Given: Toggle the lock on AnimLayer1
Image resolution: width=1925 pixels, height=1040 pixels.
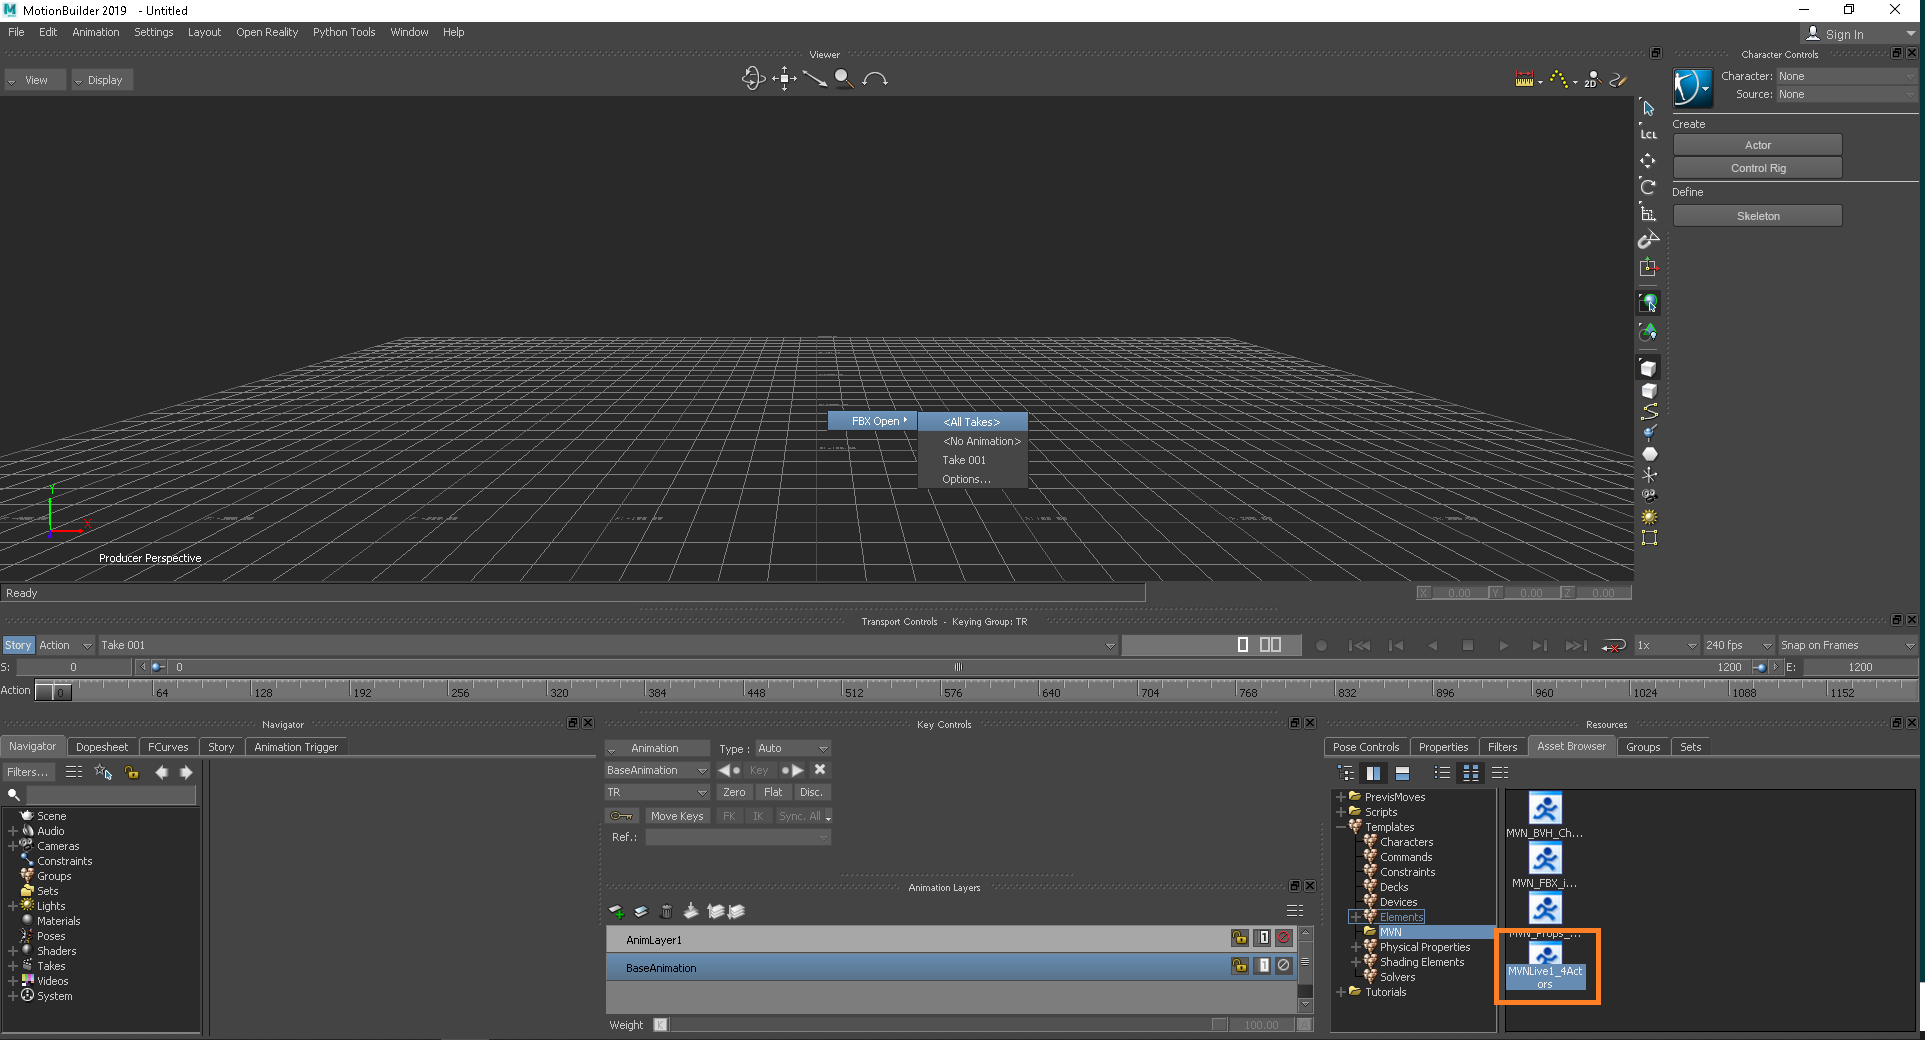Looking at the screenshot, I should (x=1239, y=938).
